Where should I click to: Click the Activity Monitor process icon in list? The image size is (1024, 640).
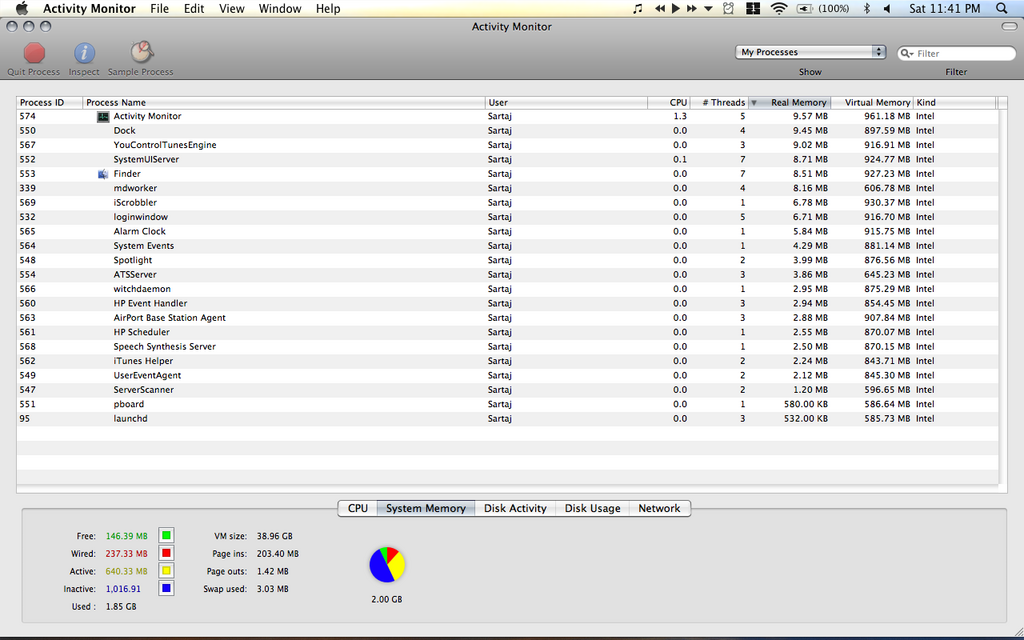tap(103, 116)
